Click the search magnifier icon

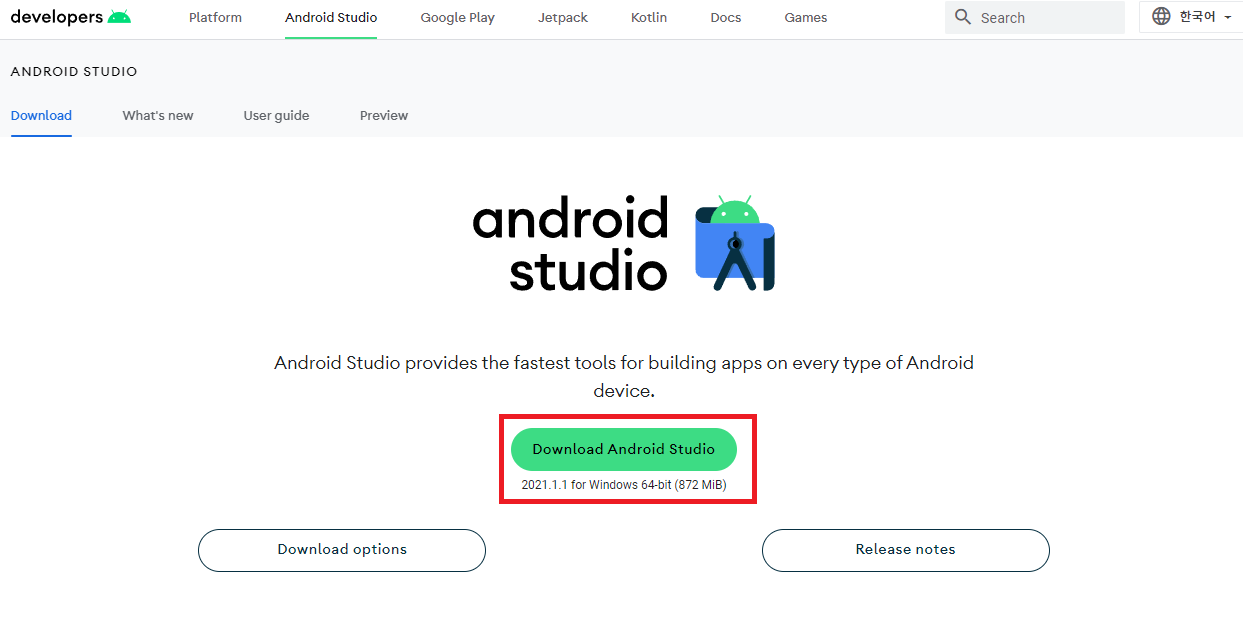point(963,17)
